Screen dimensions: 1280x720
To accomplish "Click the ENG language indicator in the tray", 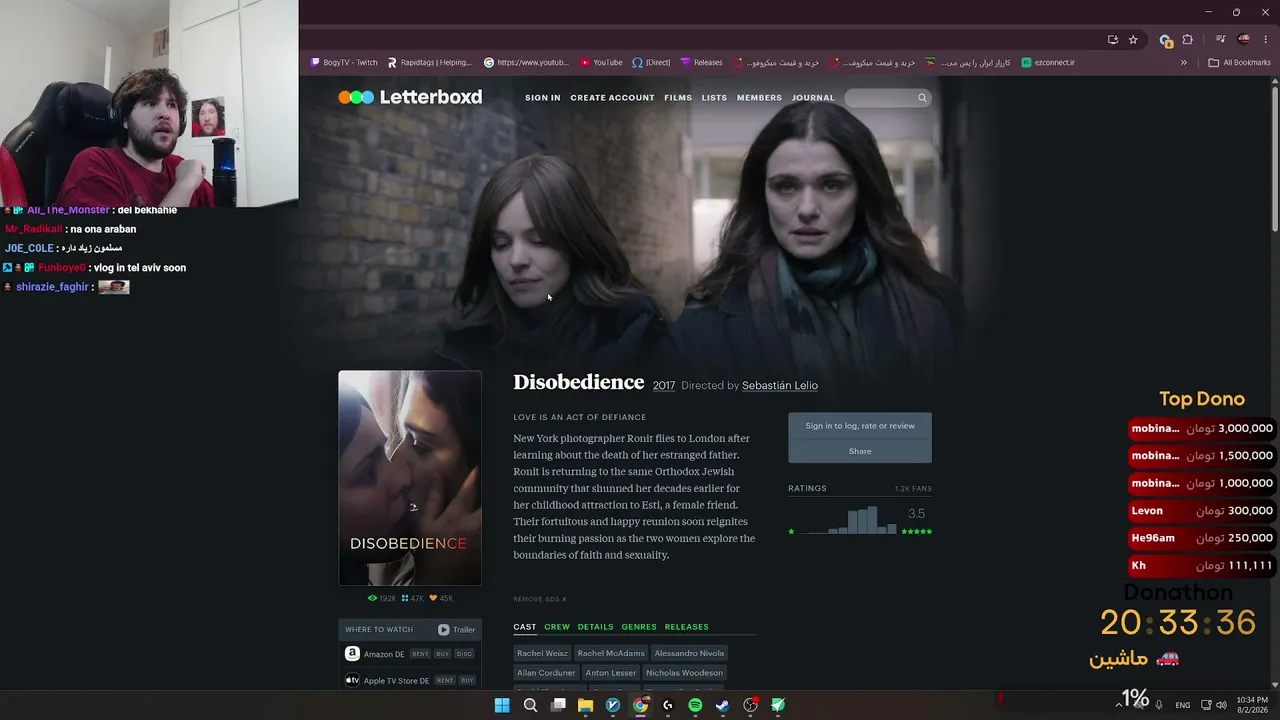I will 1183,705.
